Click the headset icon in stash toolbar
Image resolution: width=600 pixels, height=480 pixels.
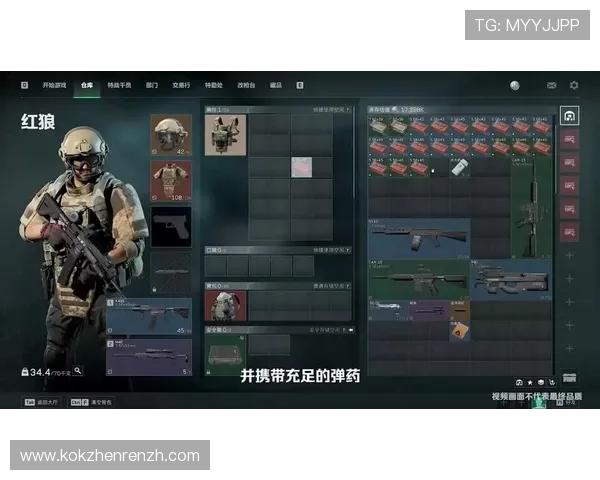(x=519, y=382)
